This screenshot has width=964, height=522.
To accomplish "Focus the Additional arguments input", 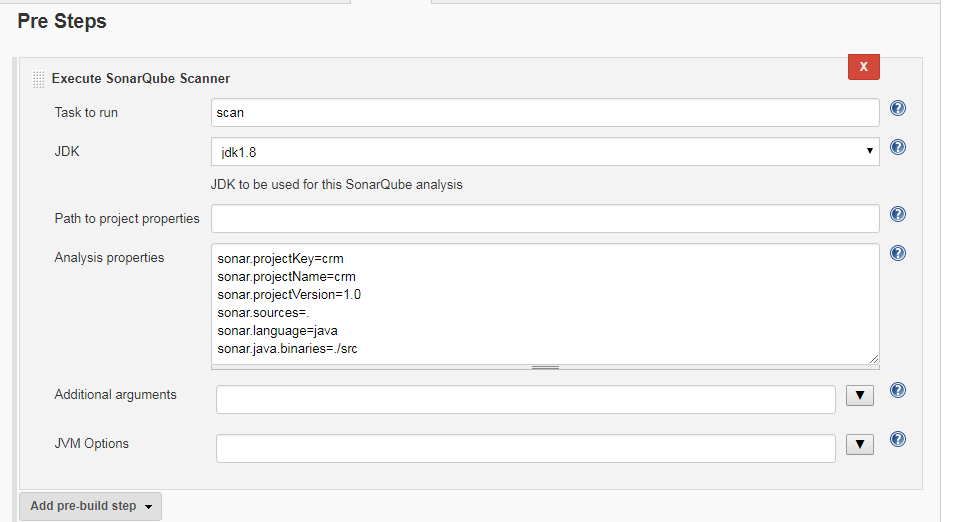I will (526, 400).
